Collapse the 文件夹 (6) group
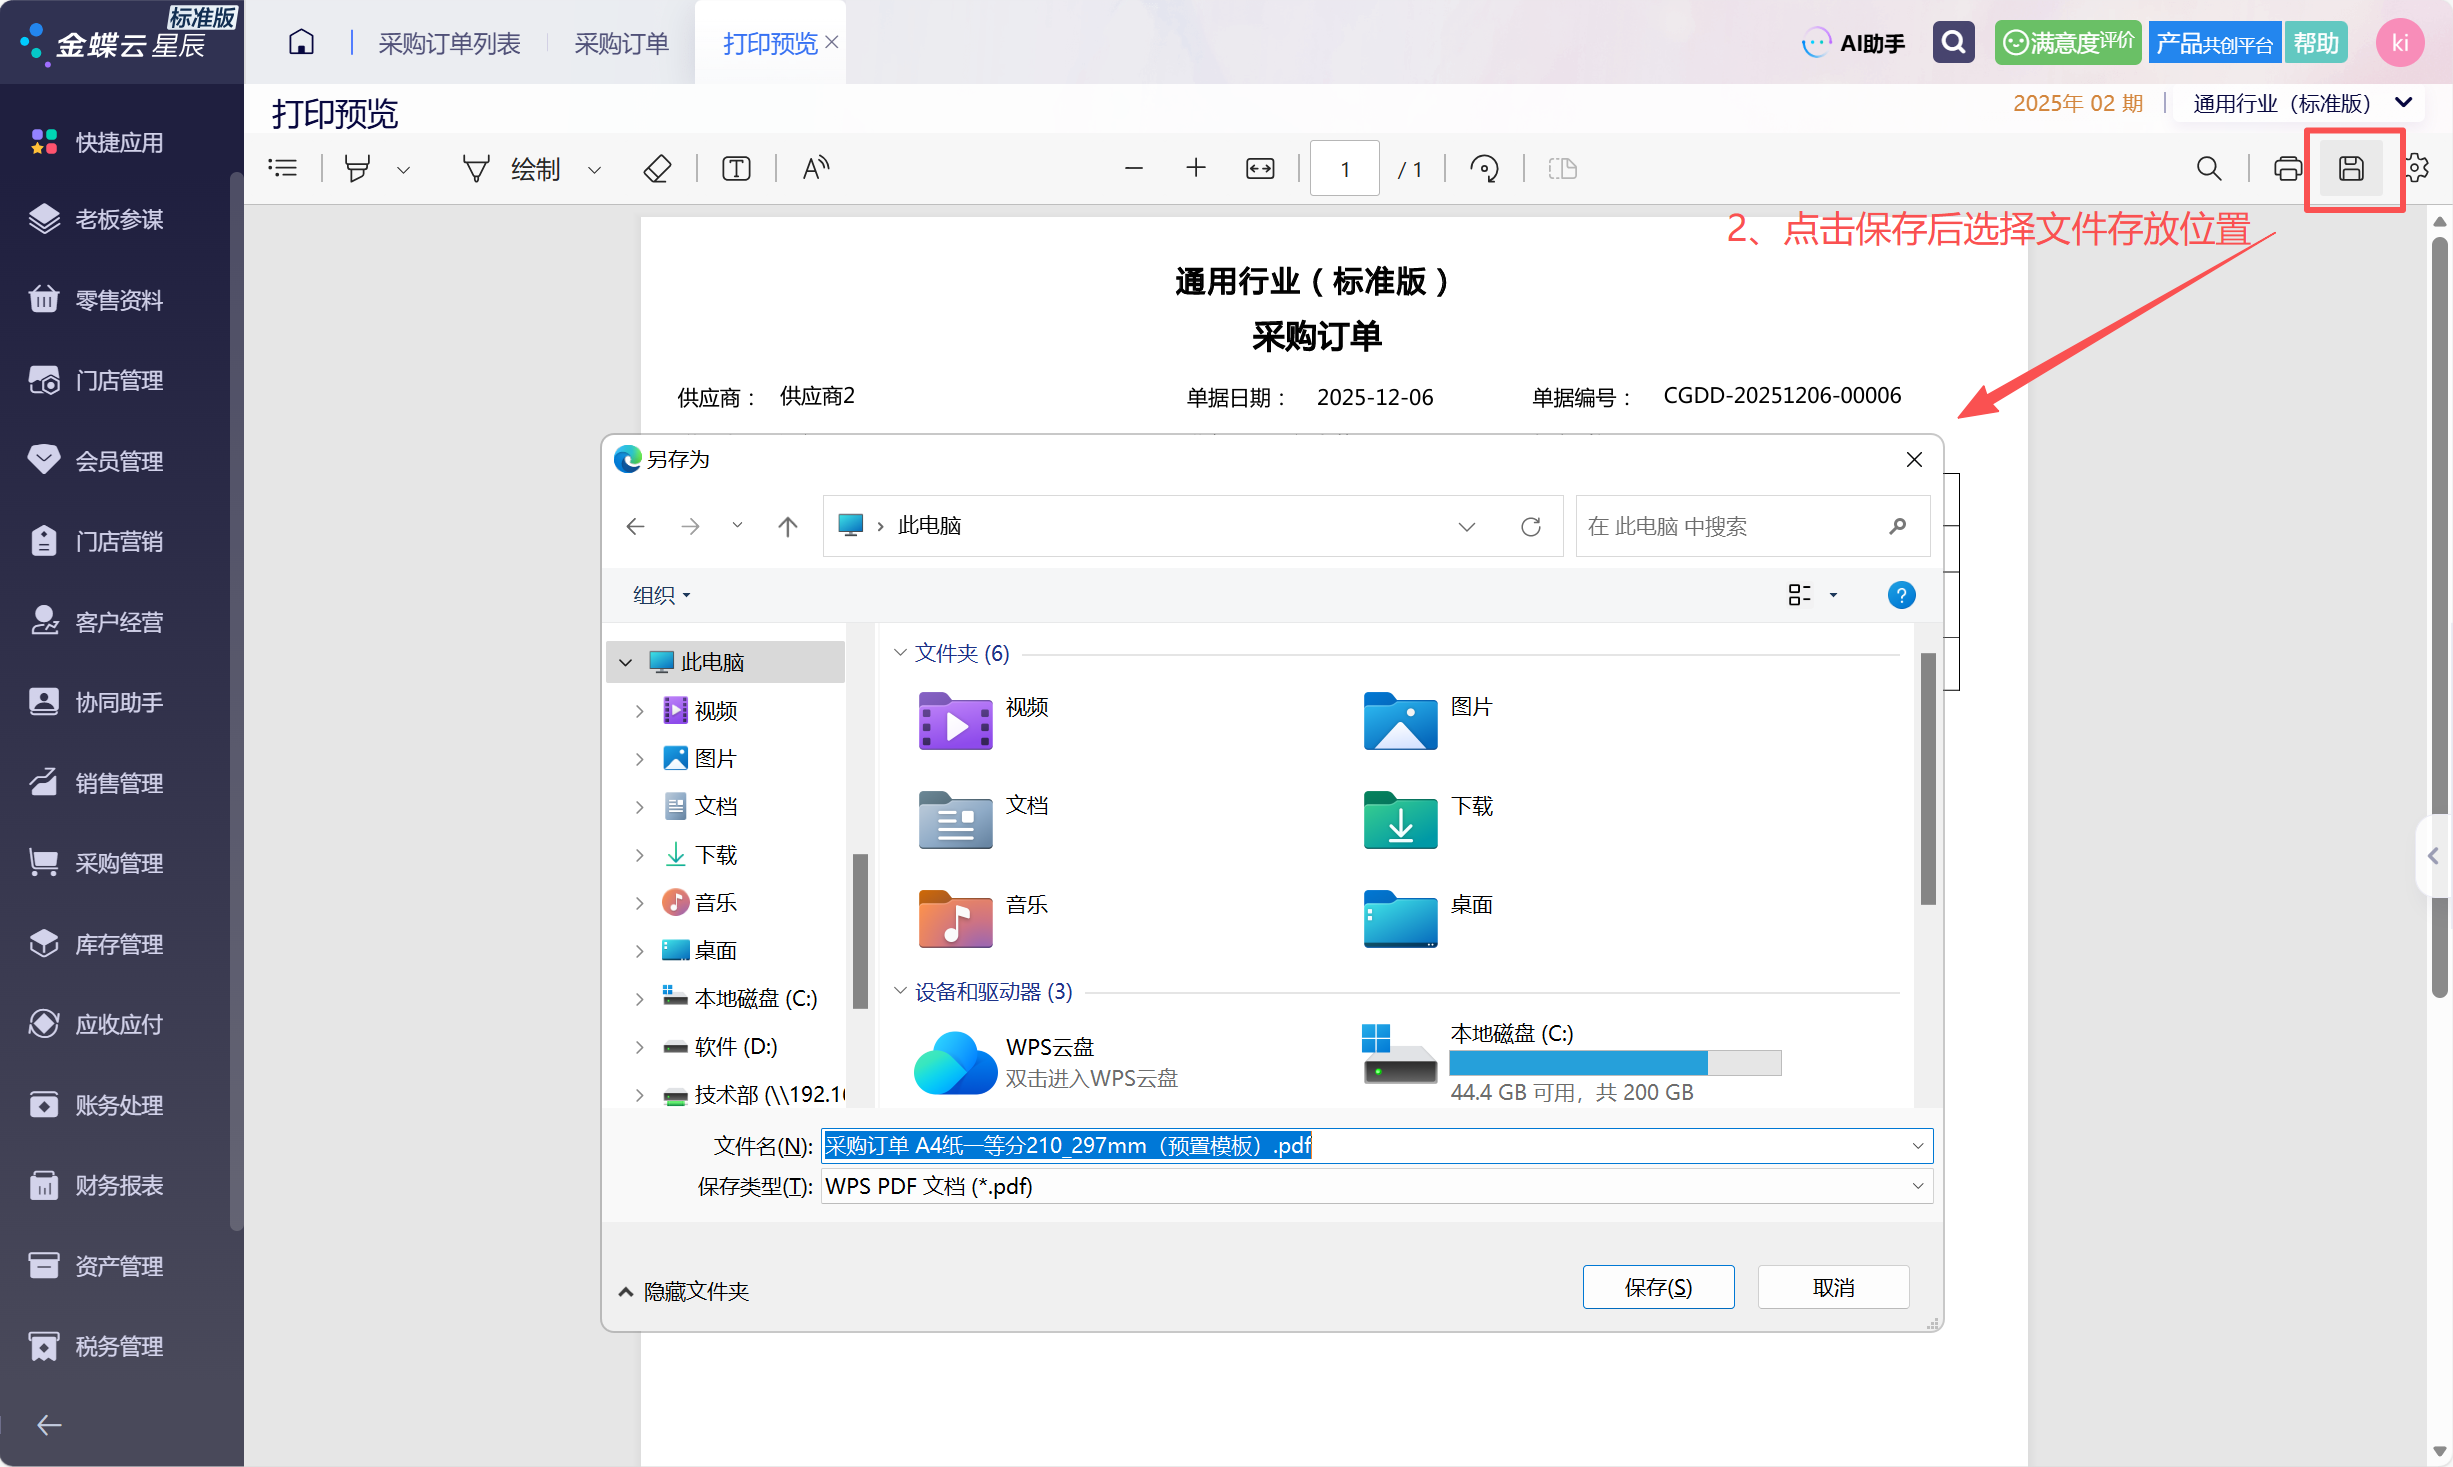 pos(900,653)
